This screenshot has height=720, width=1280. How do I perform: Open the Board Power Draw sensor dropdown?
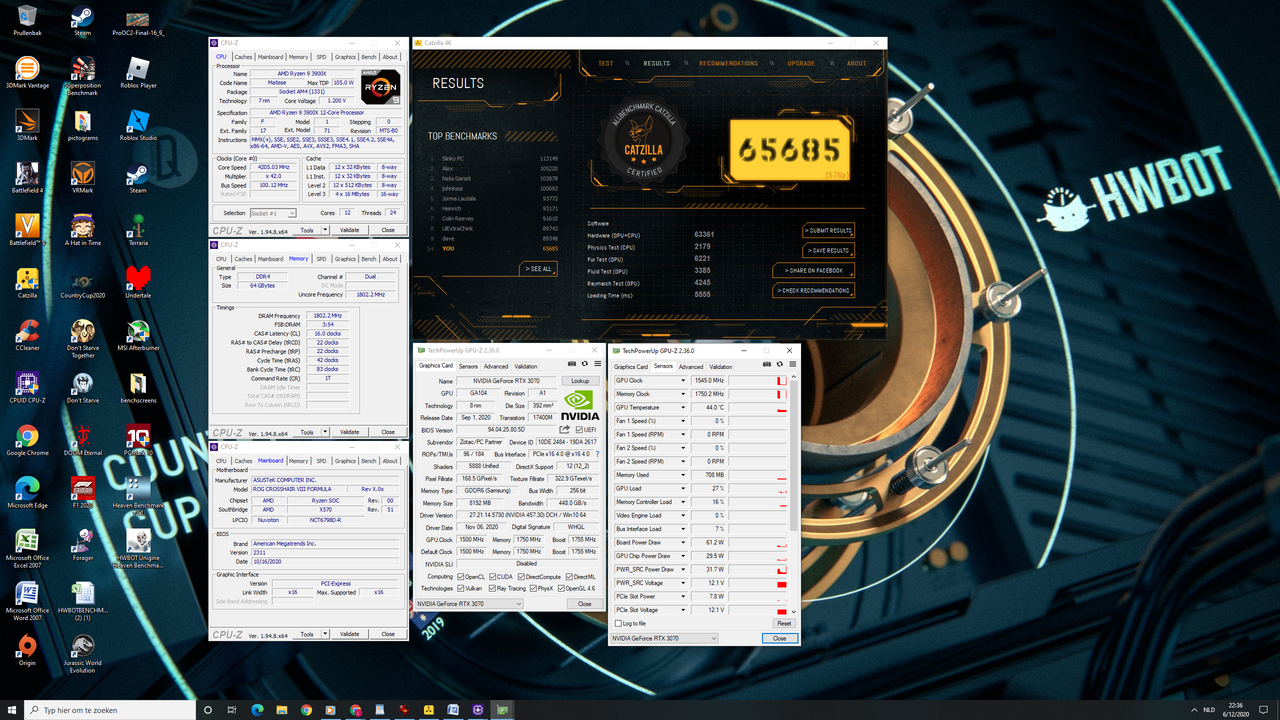point(683,543)
